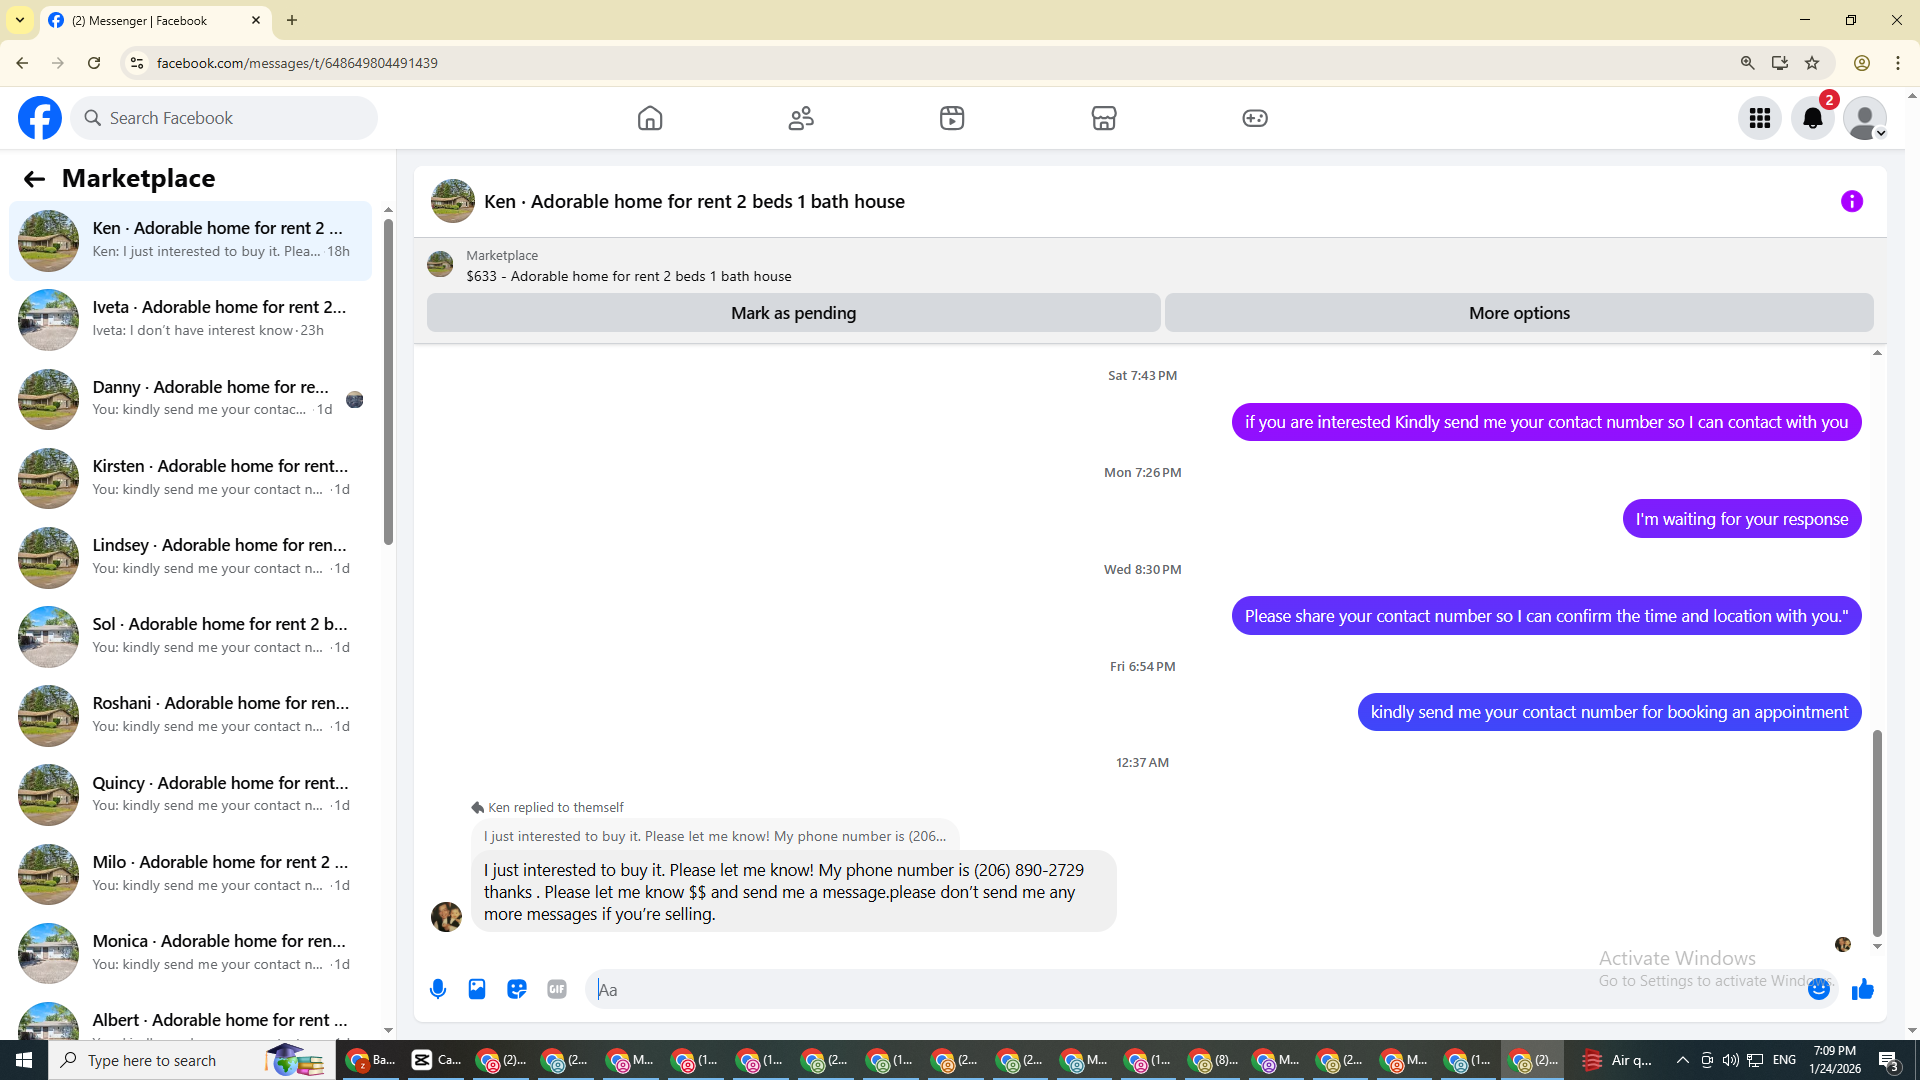Open the browser tab search dropdown

tap(20, 20)
